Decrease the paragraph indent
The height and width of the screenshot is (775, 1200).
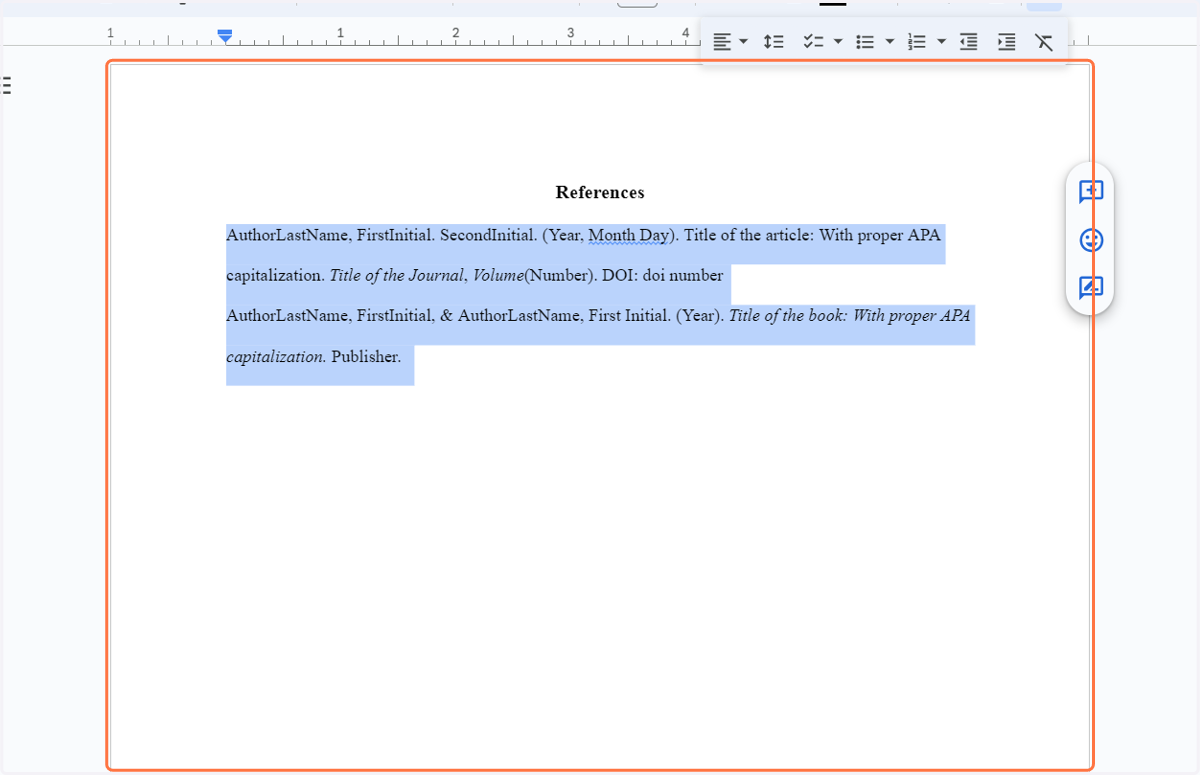coord(968,42)
